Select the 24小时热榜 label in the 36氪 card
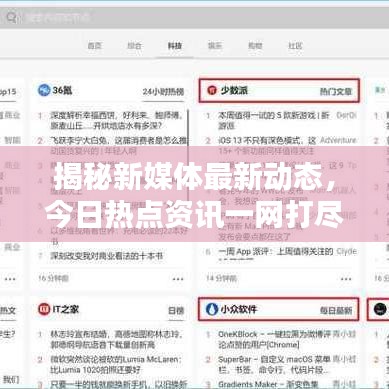The height and width of the screenshot is (389, 389). click(163, 91)
